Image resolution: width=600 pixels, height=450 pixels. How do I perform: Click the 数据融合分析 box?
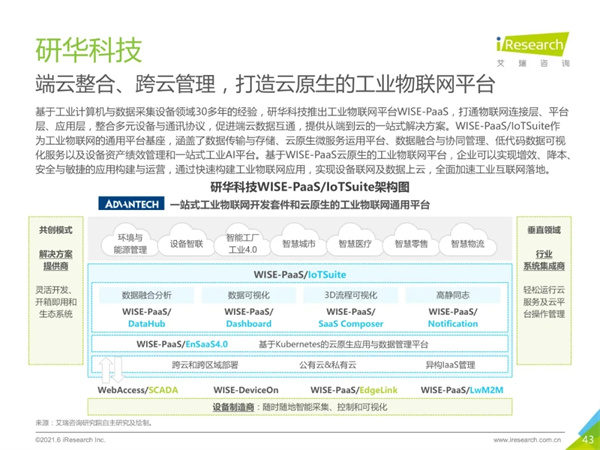click(147, 295)
